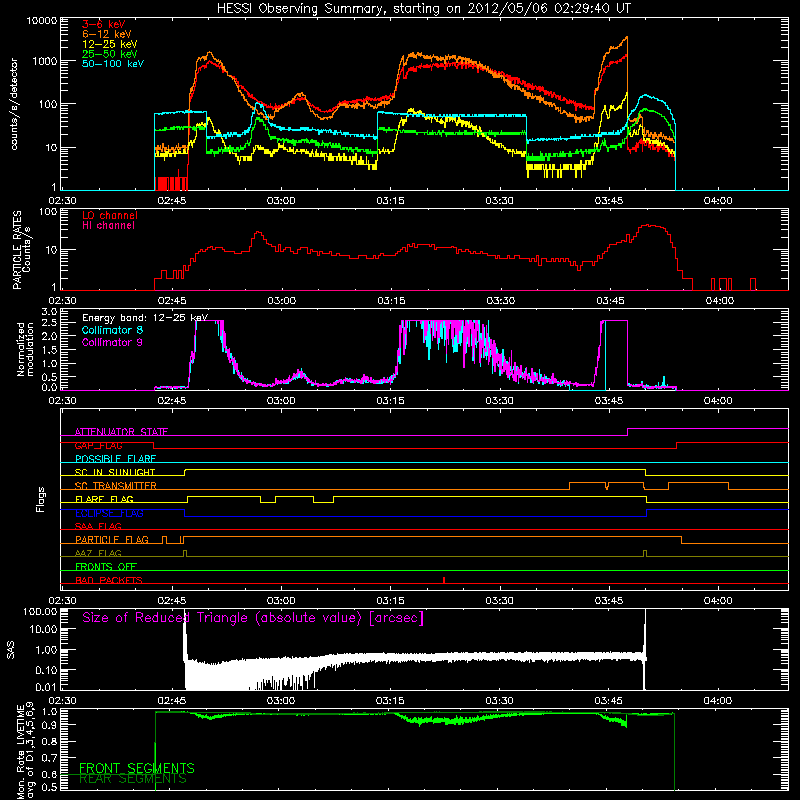The height and width of the screenshot is (800, 800).
Task: Click the POSSIBLE_FLARE flag label
Action: pyautogui.click(x=115, y=459)
